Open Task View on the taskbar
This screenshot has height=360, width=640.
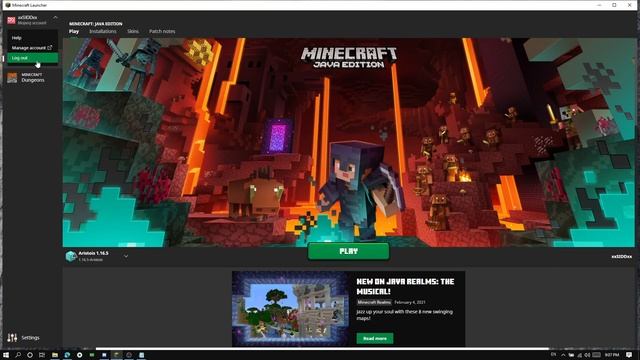coord(42,355)
